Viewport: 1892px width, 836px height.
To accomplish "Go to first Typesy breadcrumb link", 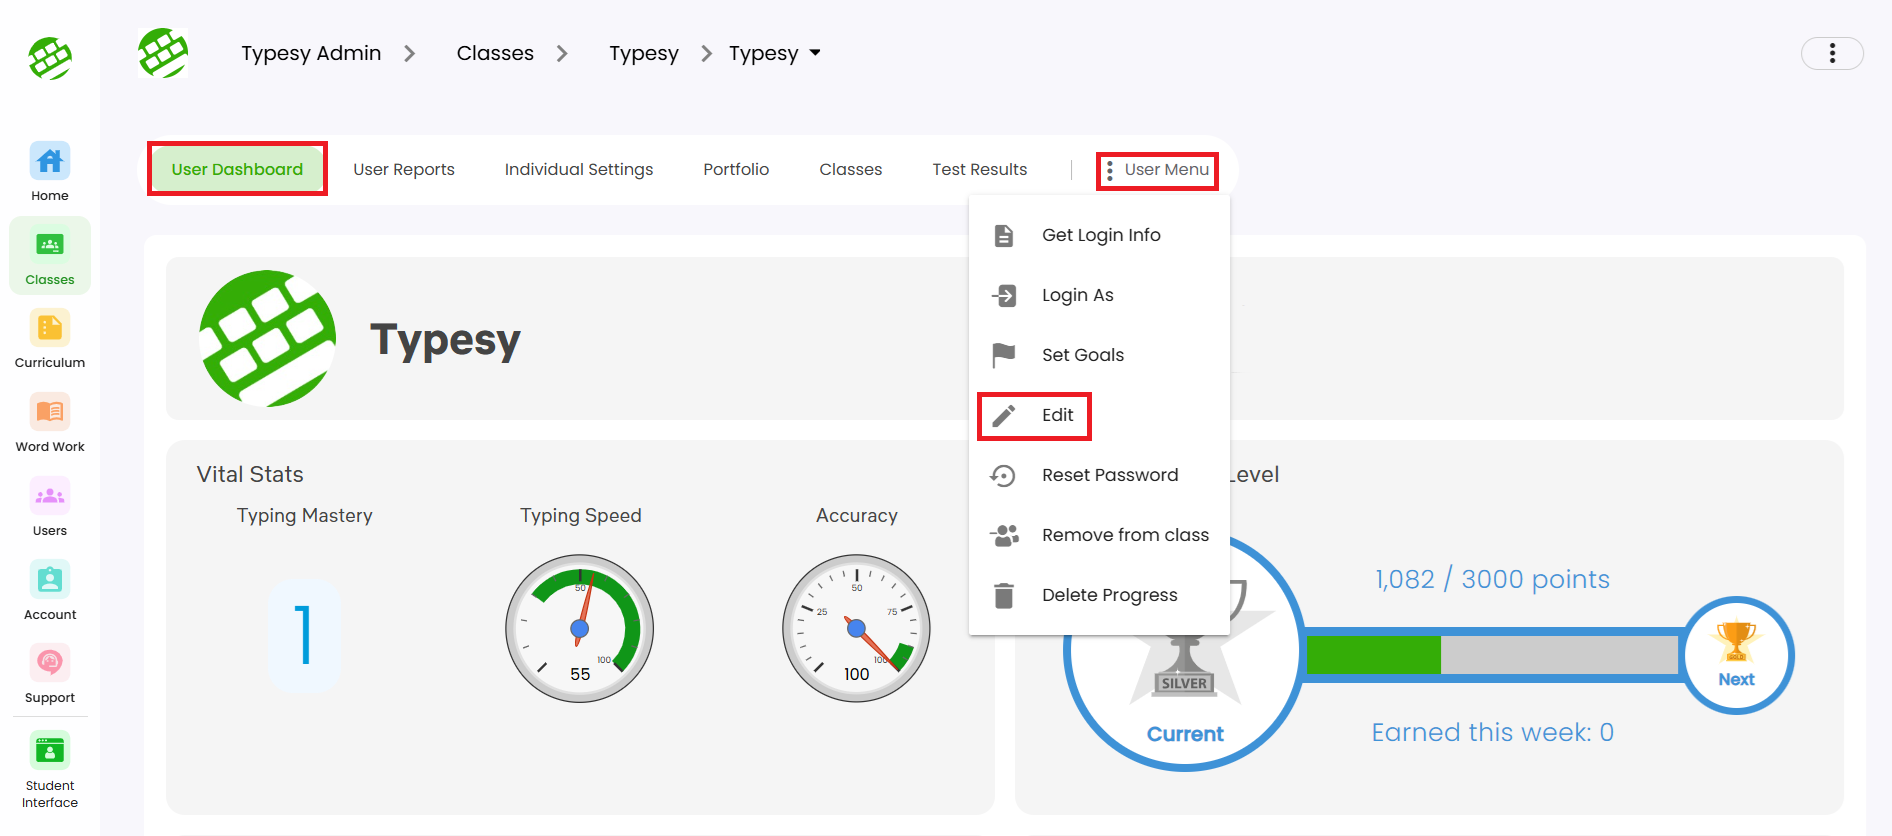I will pyautogui.click(x=644, y=53).
